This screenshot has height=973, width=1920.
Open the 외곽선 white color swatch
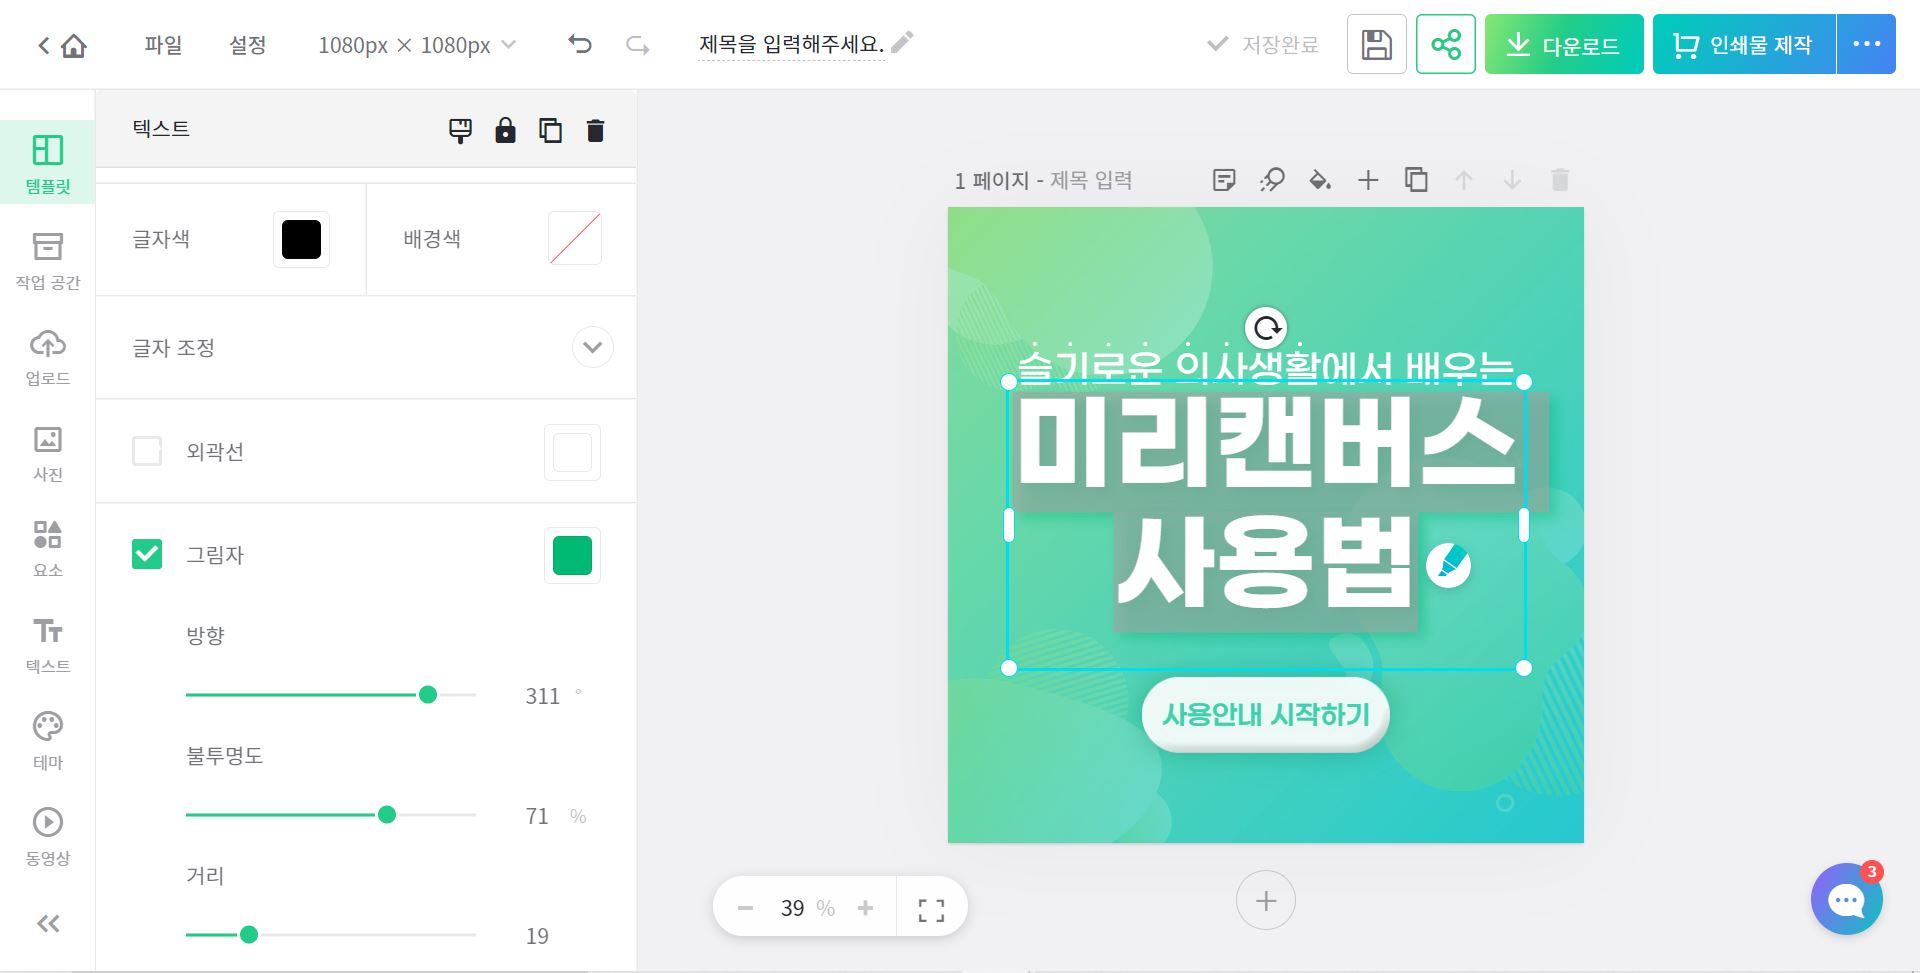(x=572, y=452)
